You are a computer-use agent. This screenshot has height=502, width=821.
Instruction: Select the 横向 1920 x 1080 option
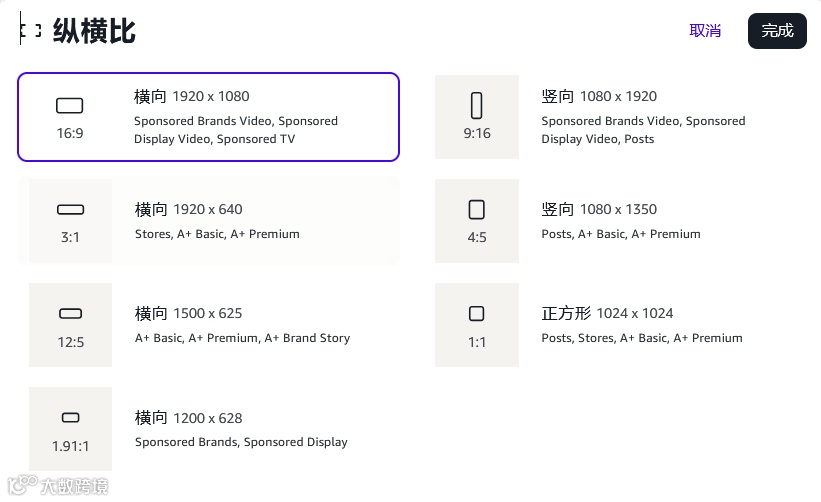(x=192, y=97)
